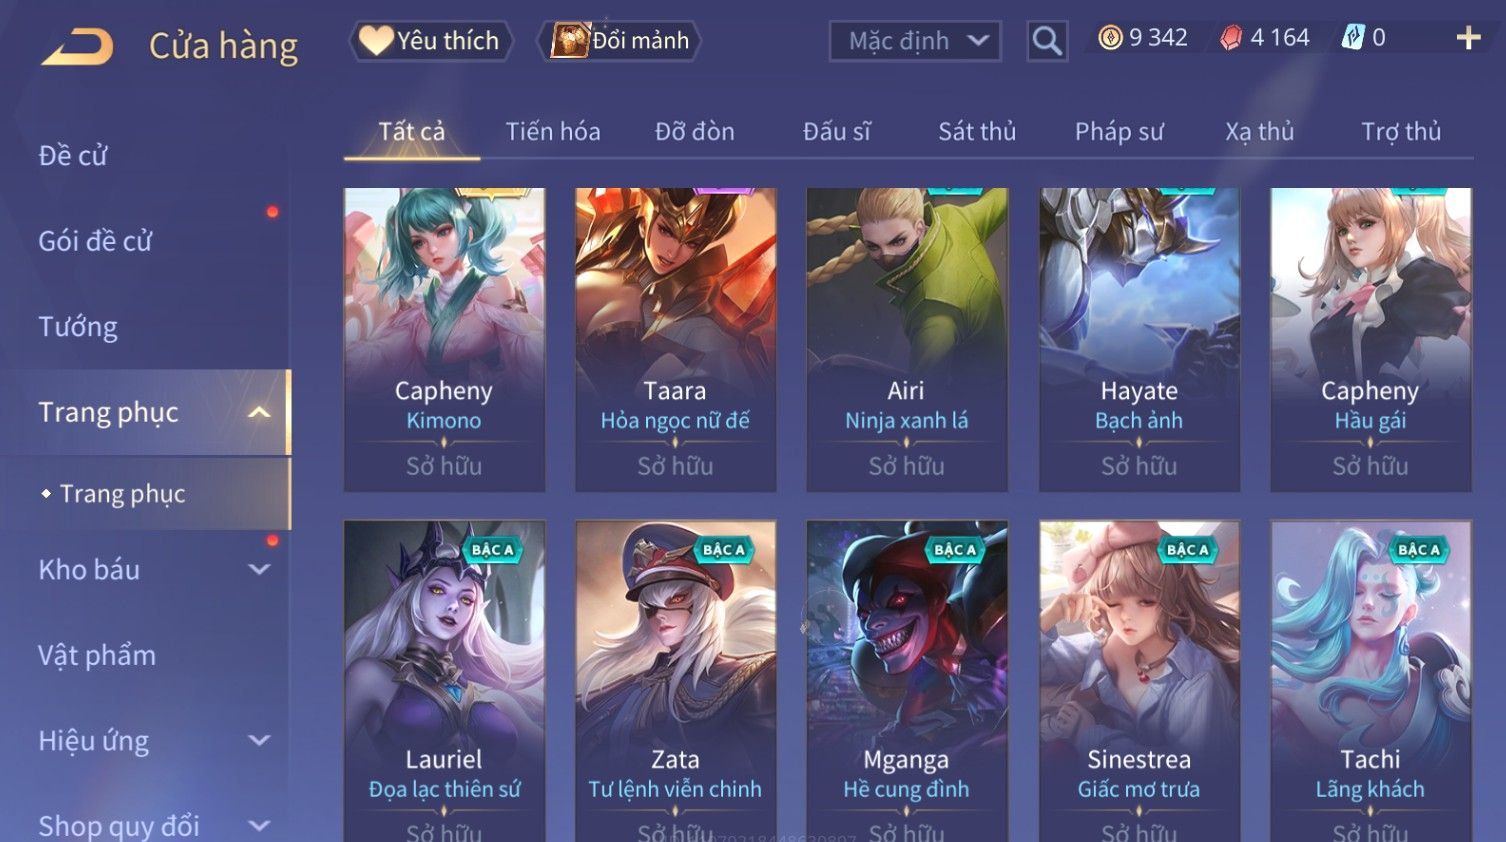Select the Sát thủ tab

(x=976, y=132)
